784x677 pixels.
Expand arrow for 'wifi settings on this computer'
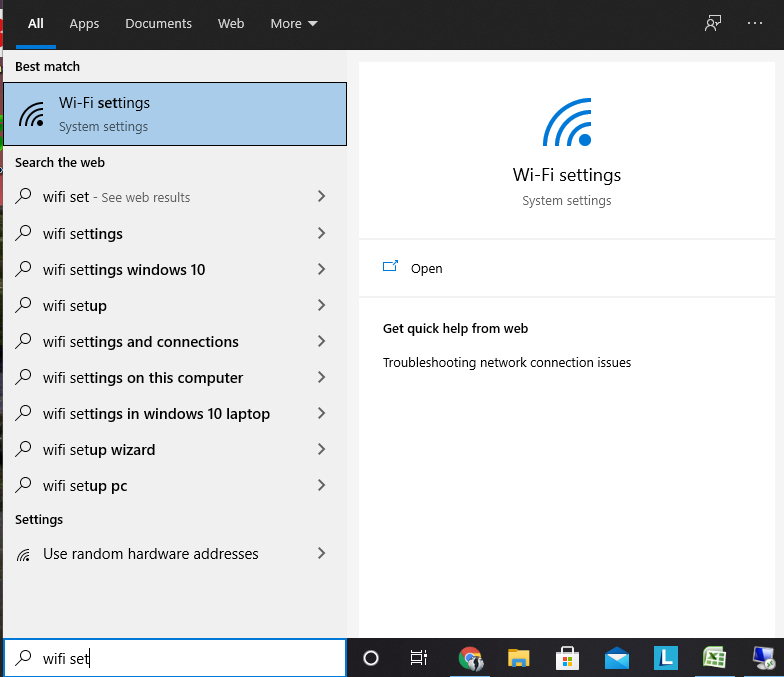click(x=322, y=377)
